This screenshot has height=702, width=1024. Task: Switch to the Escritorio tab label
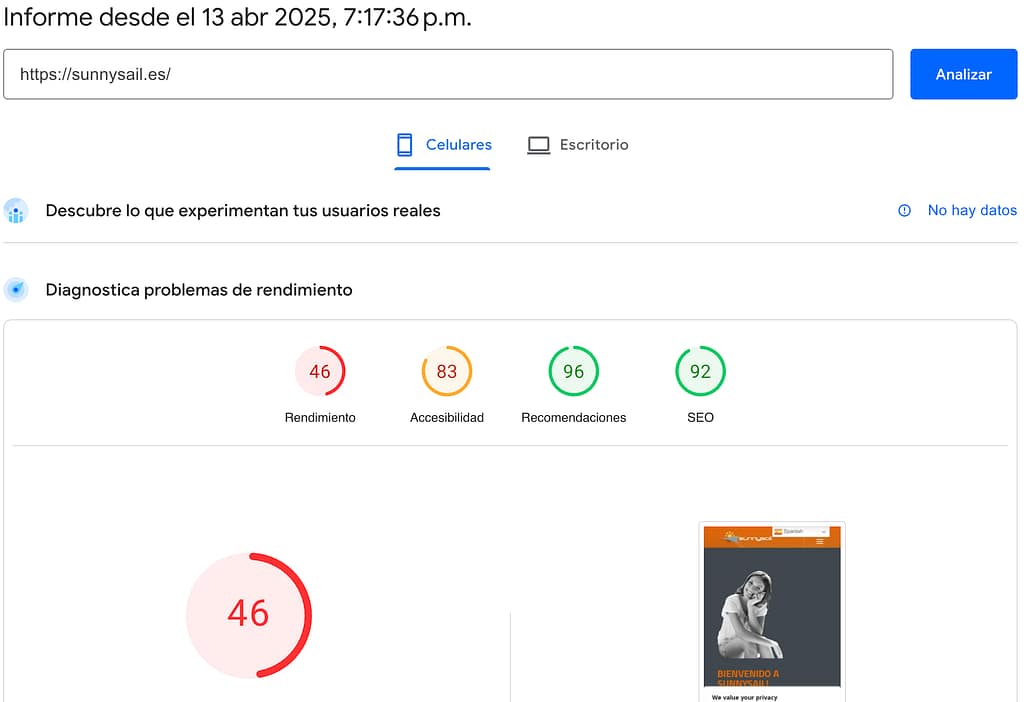point(594,145)
